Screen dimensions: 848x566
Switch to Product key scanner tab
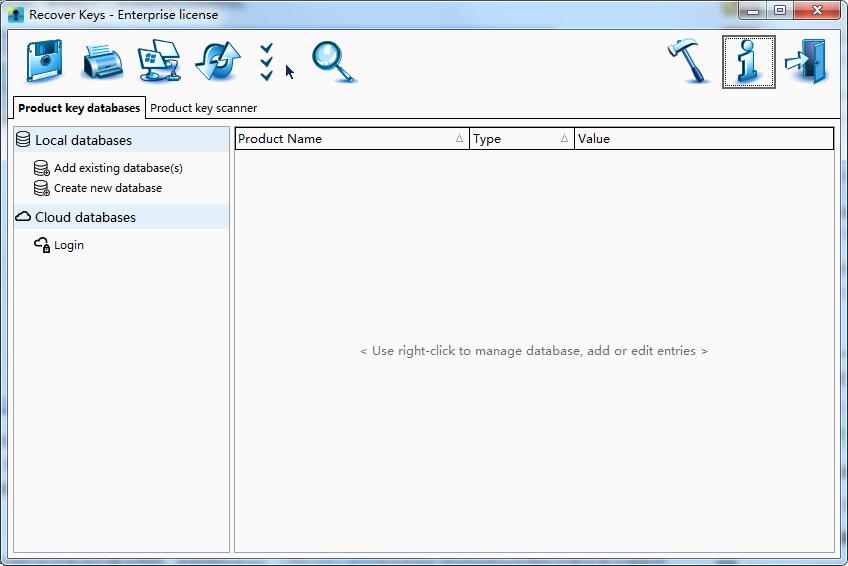(203, 108)
